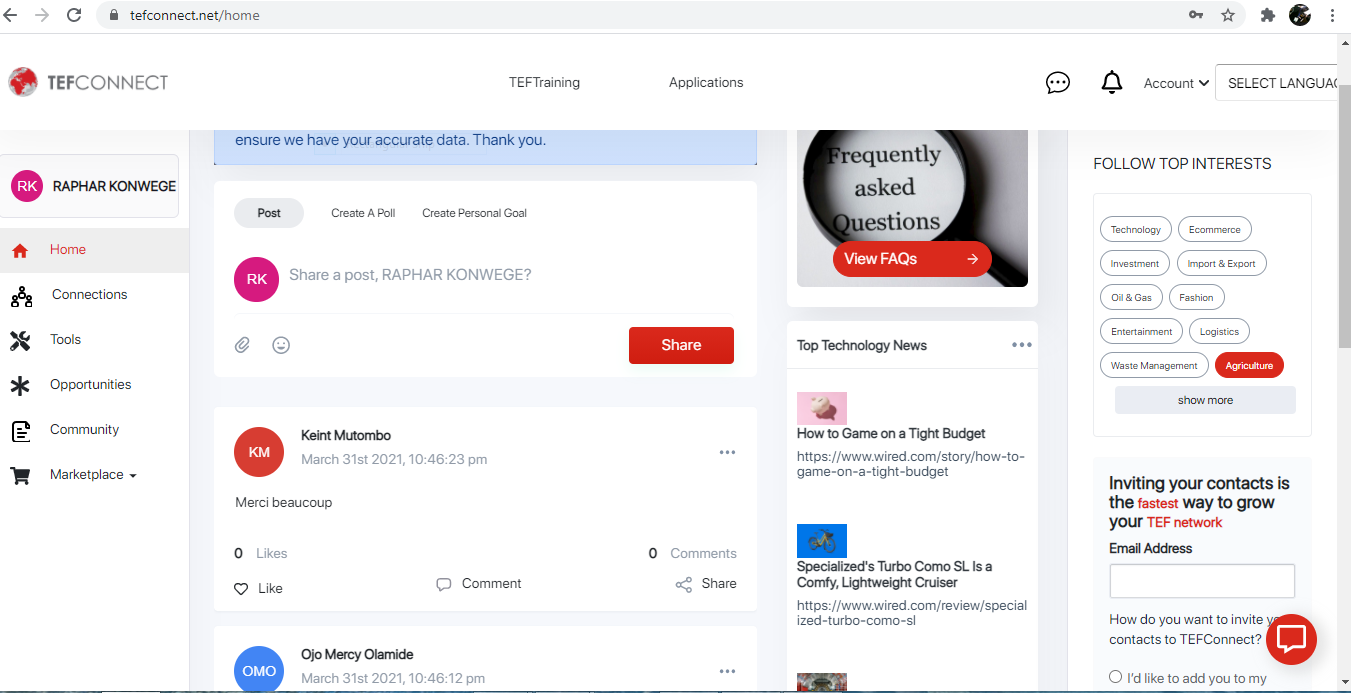Screen dimensions: 1351x693
Task: Open TEFTraining in the top navigation
Action: [x=544, y=82]
